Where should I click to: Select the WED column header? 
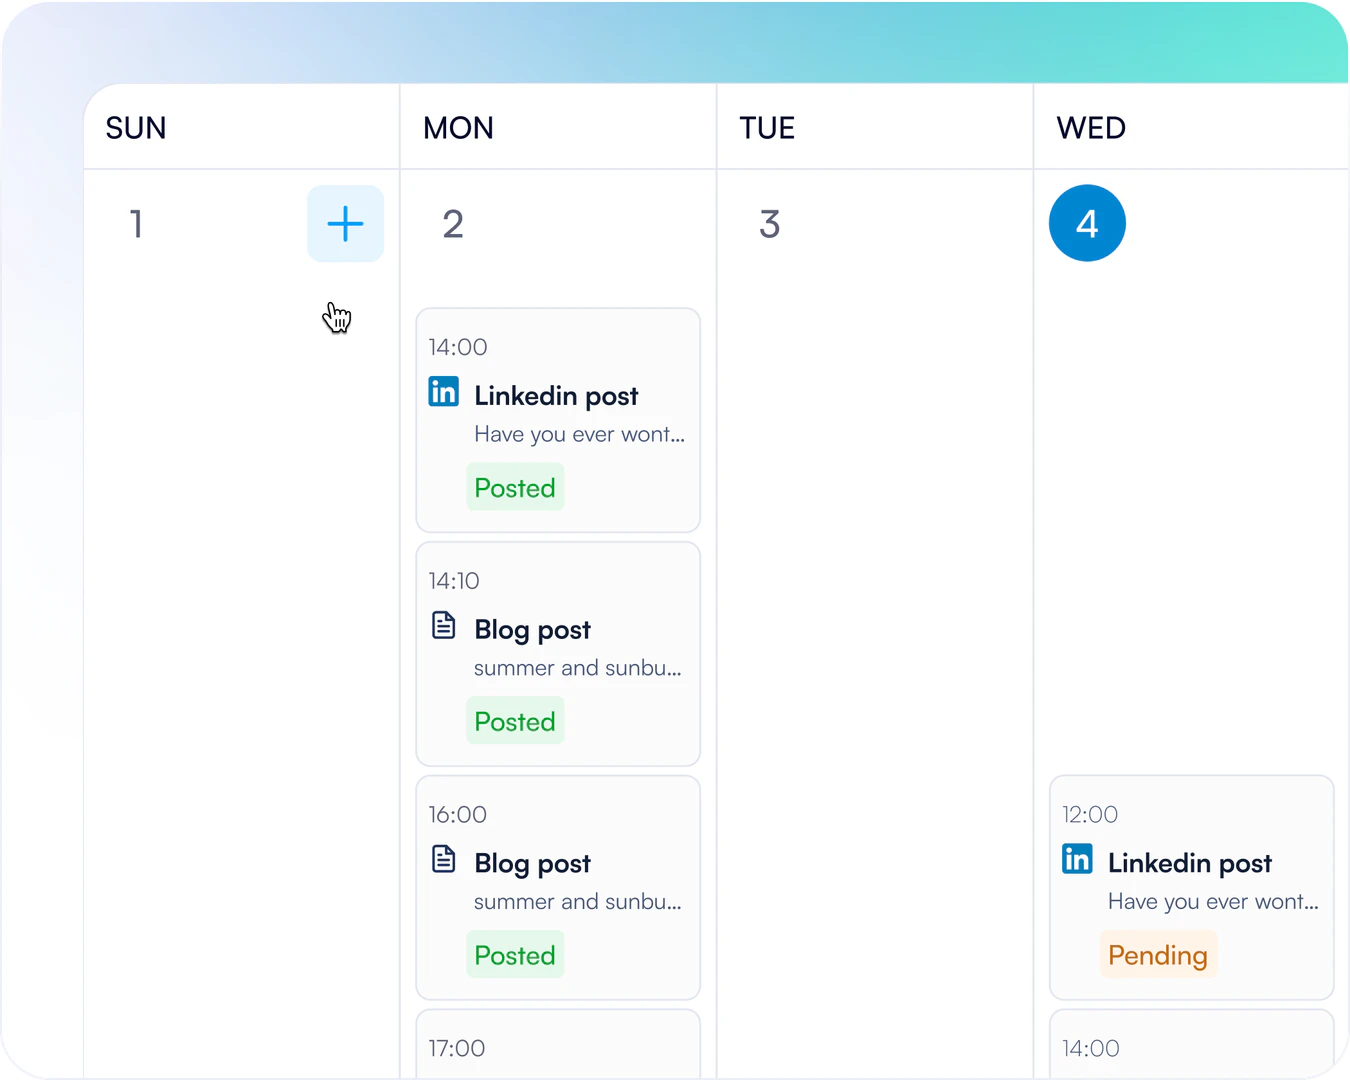tap(1091, 127)
